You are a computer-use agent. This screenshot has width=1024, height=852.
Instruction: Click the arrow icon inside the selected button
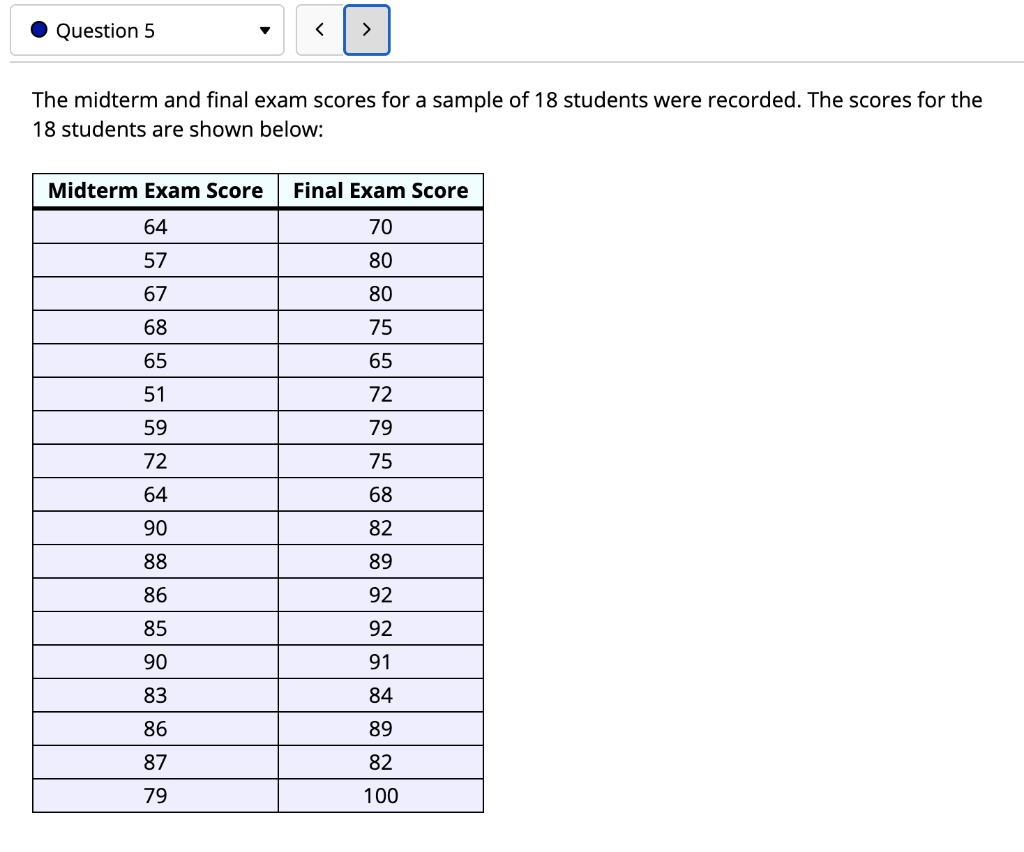coord(366,30)
